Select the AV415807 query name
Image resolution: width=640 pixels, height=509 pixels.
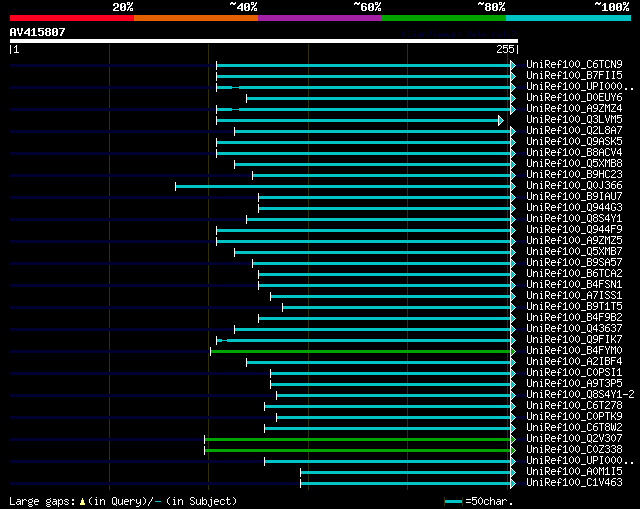[38, 32]
